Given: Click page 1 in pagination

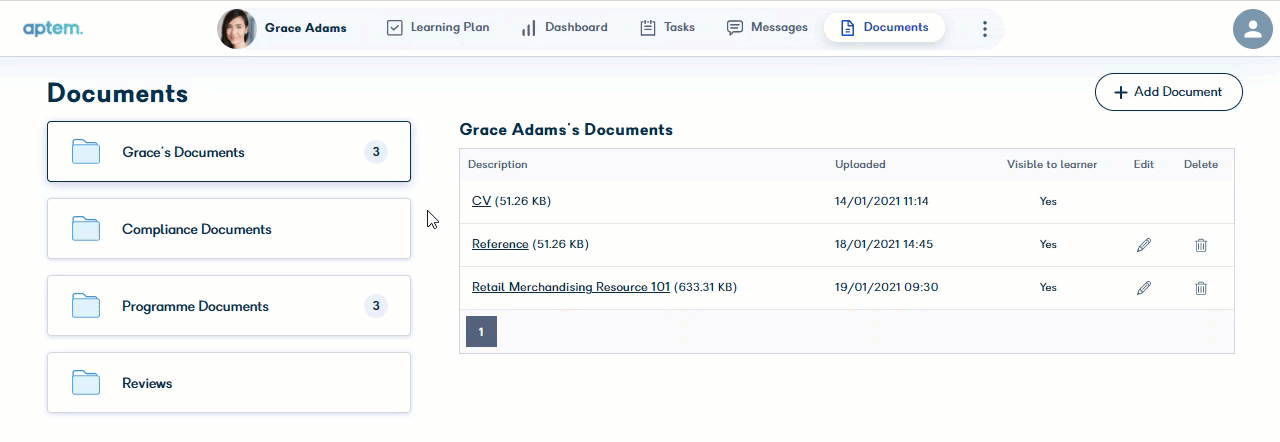Looking at the screenshot, I should [481, 332].
